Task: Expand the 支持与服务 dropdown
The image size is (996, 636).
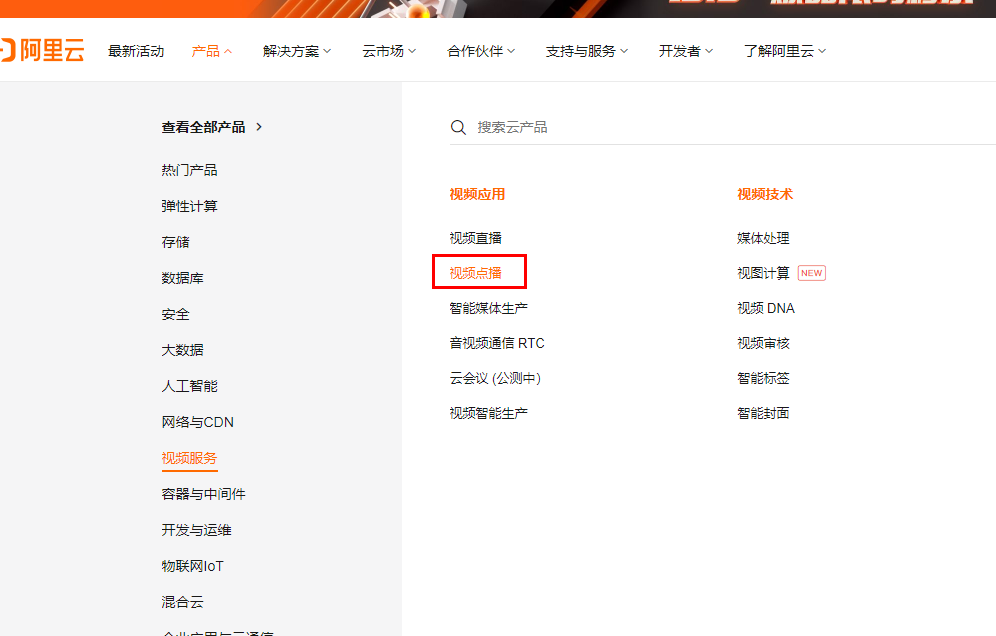Action: (x=587, y=51)
